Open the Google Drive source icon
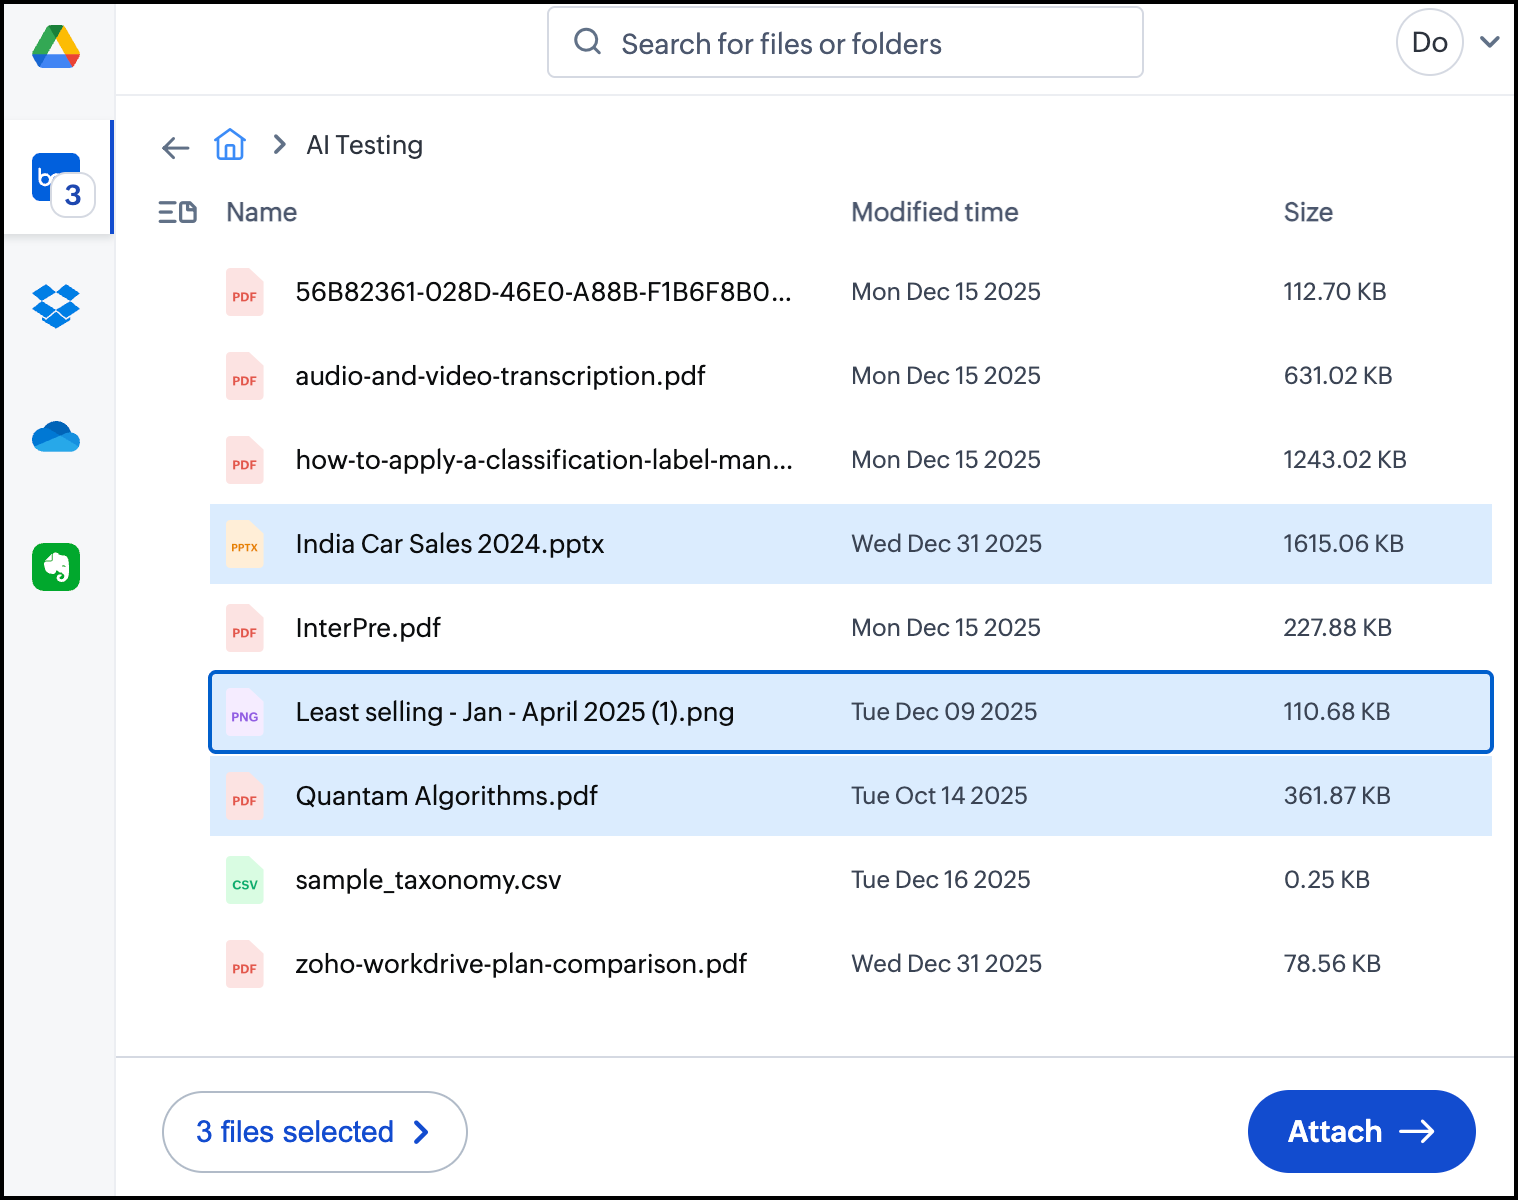 coord(56,47)
